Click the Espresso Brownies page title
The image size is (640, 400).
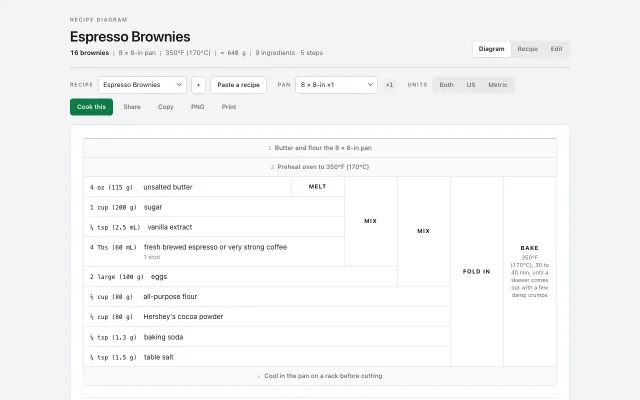(x=130, y=37)
